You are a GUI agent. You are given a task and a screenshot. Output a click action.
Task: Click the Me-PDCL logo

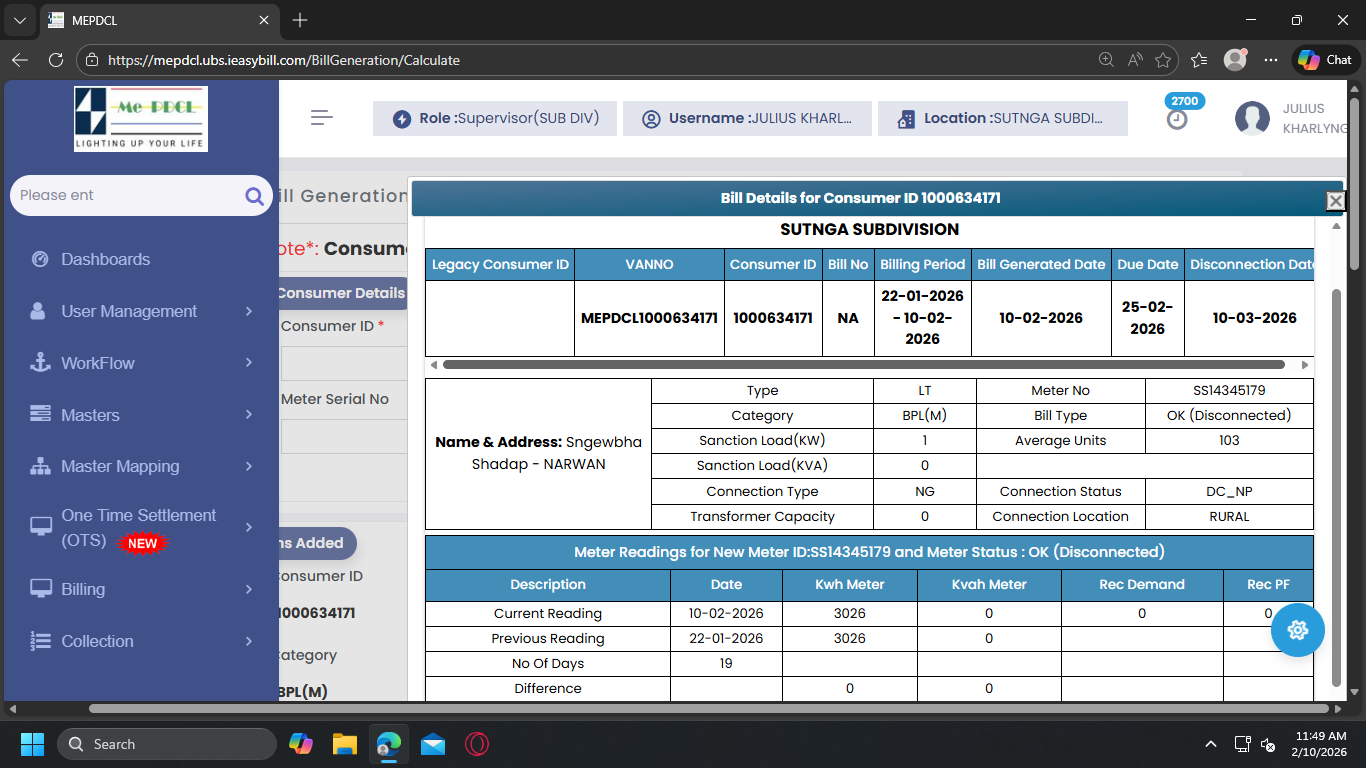point(141,118)
